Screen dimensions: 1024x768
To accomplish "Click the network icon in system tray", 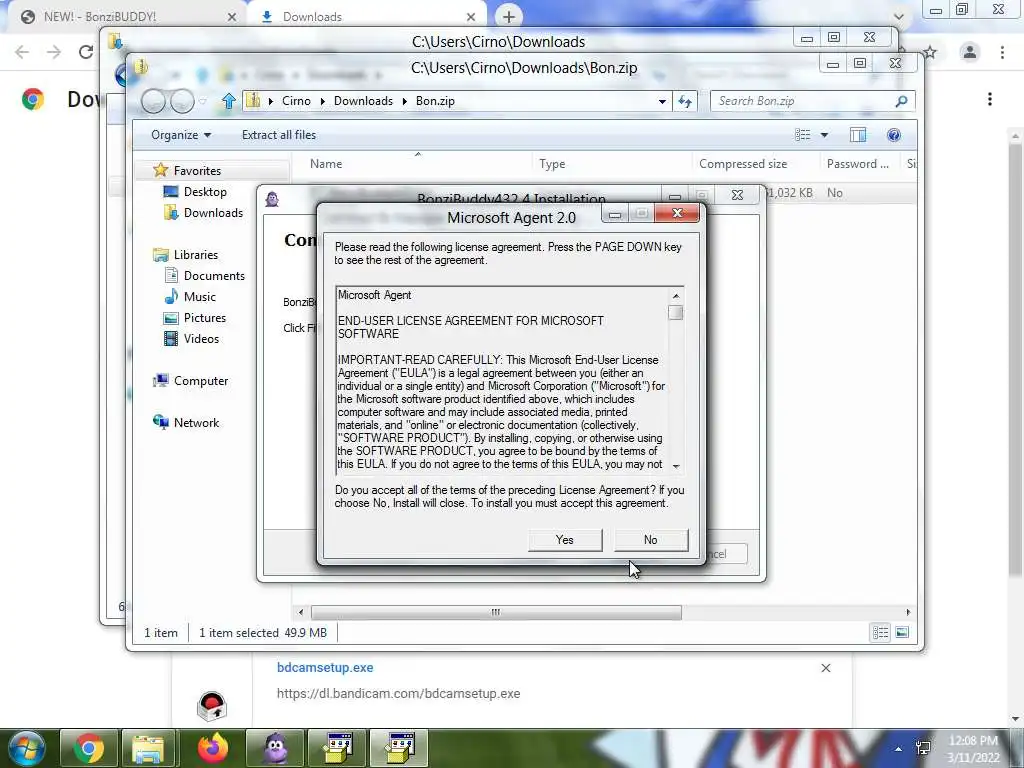I will [923, 748].
